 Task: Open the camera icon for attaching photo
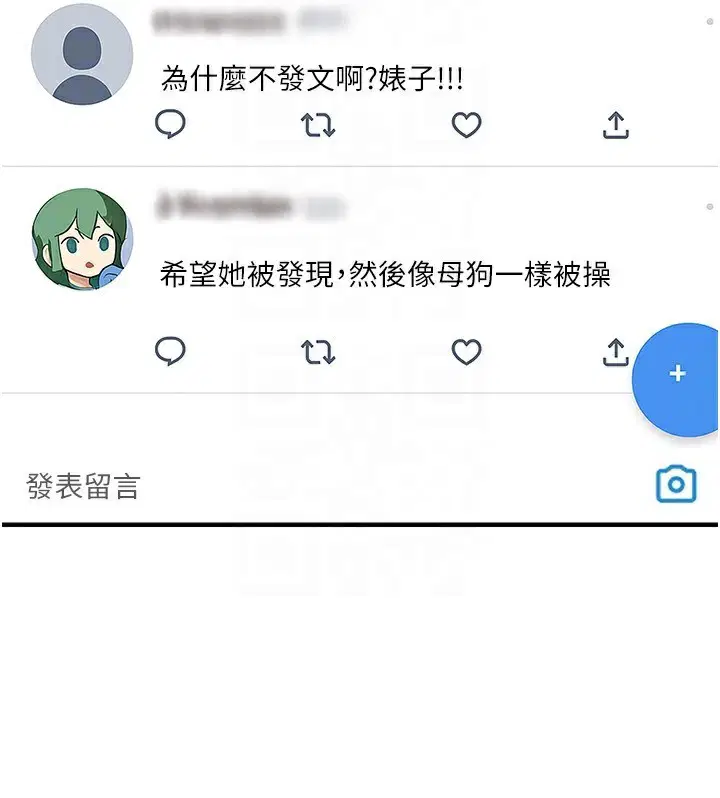click(x=676, y=483)
